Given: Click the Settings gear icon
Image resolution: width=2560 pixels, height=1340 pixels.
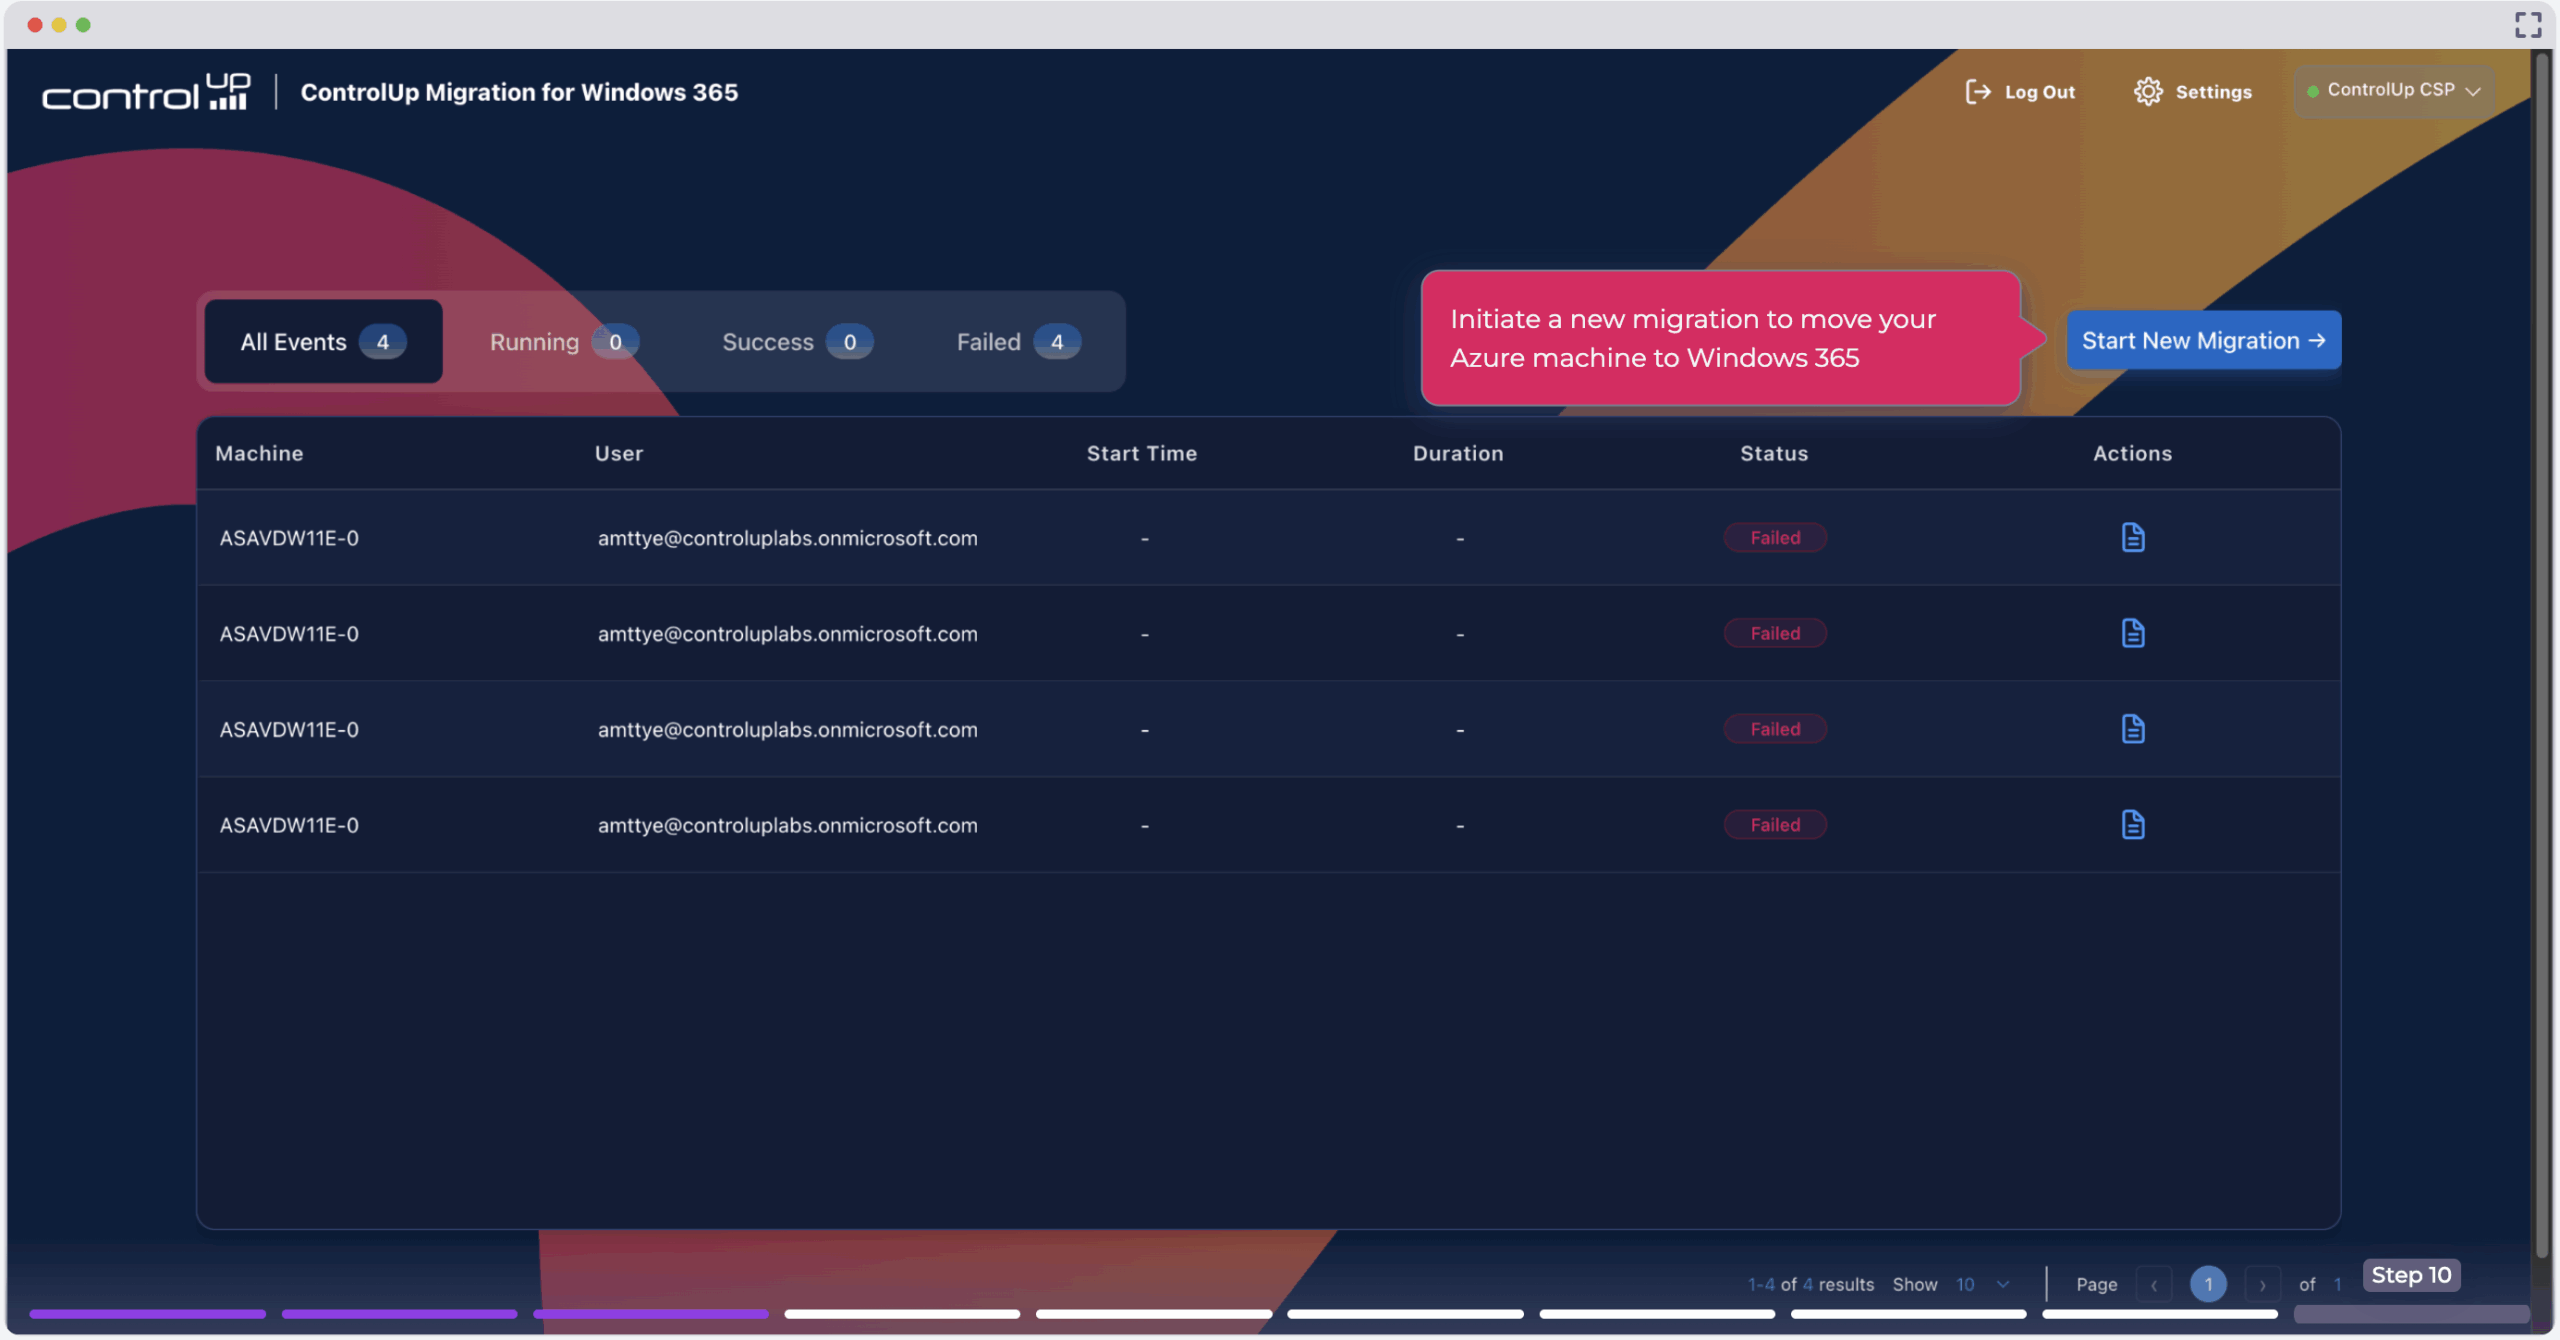Looking at the screenshot, I should [2147, 92].
